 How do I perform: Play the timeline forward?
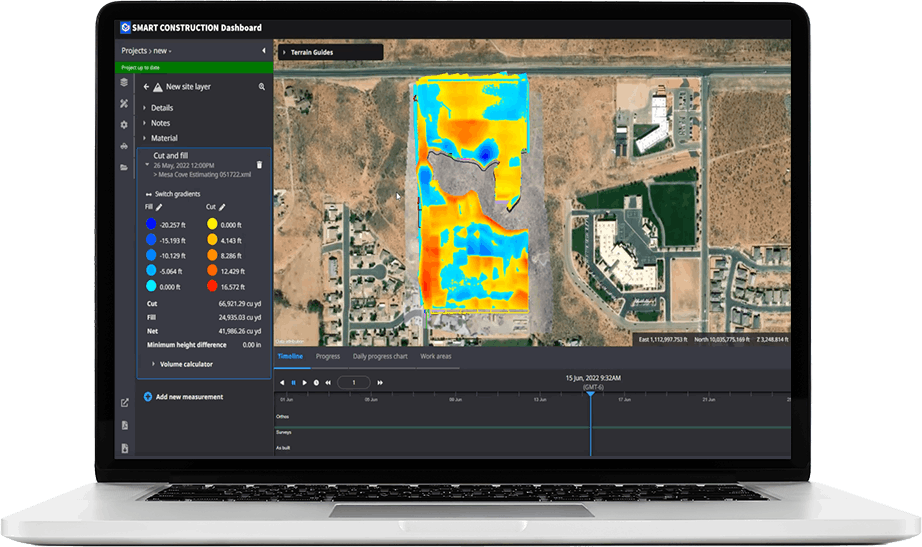pos(305,382)
